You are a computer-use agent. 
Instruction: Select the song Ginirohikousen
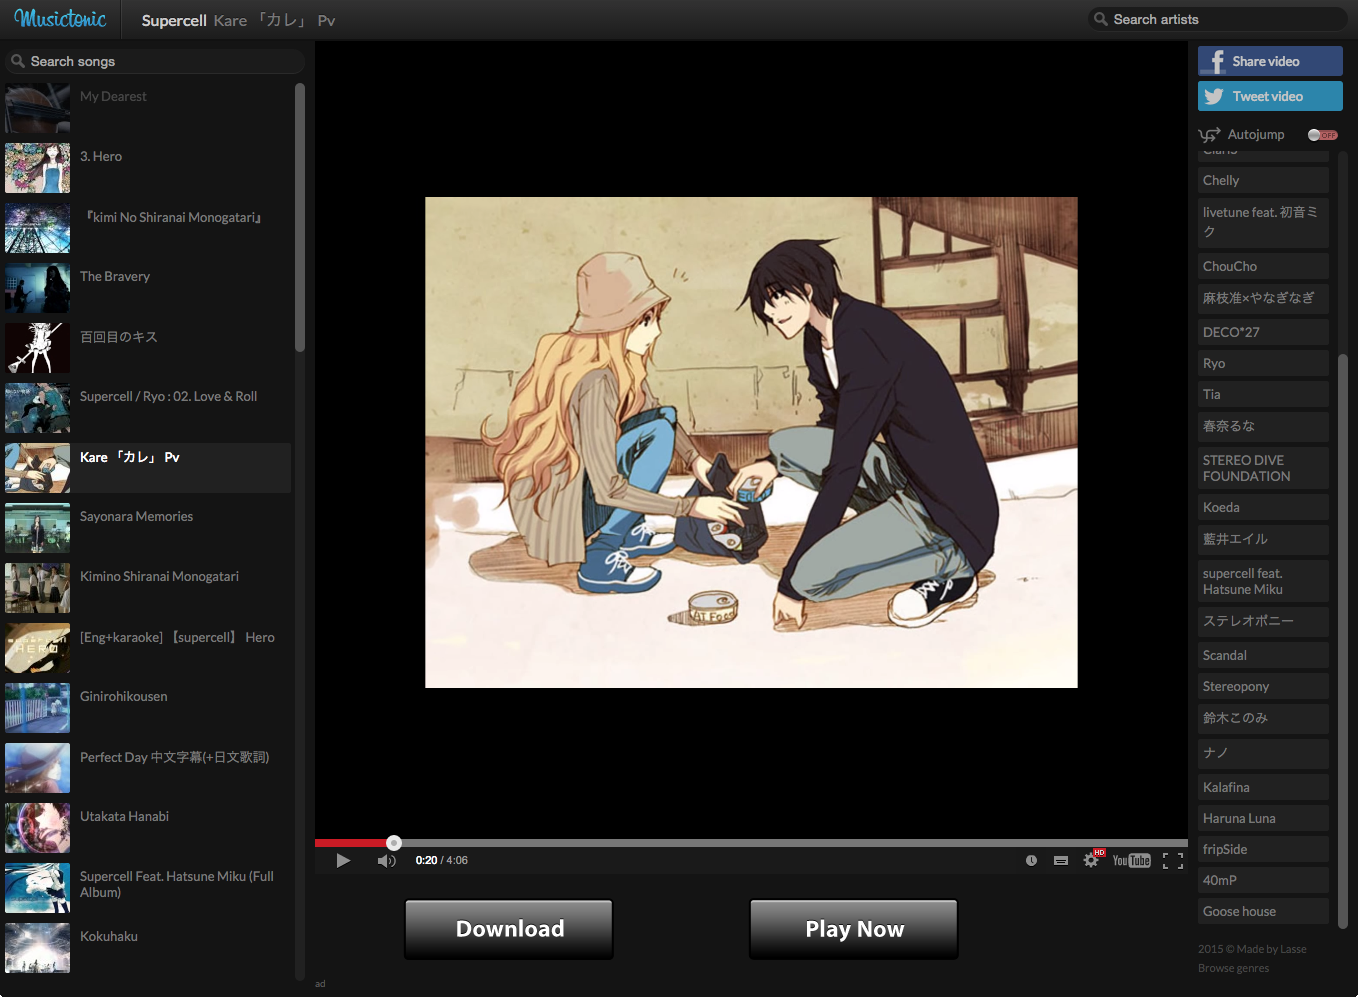[x=148, y=708]
